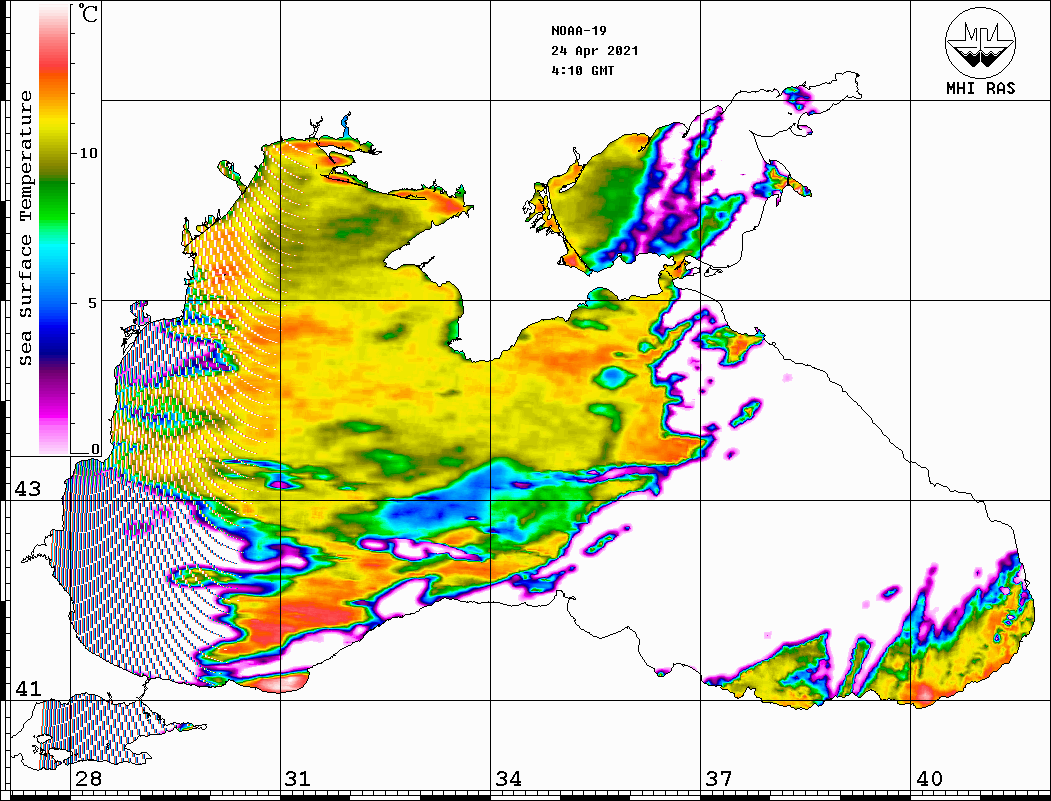This screenshot has width=1051, height=801.
Task: Click the "10" tick on temperature scale
Action: point(88,153)
